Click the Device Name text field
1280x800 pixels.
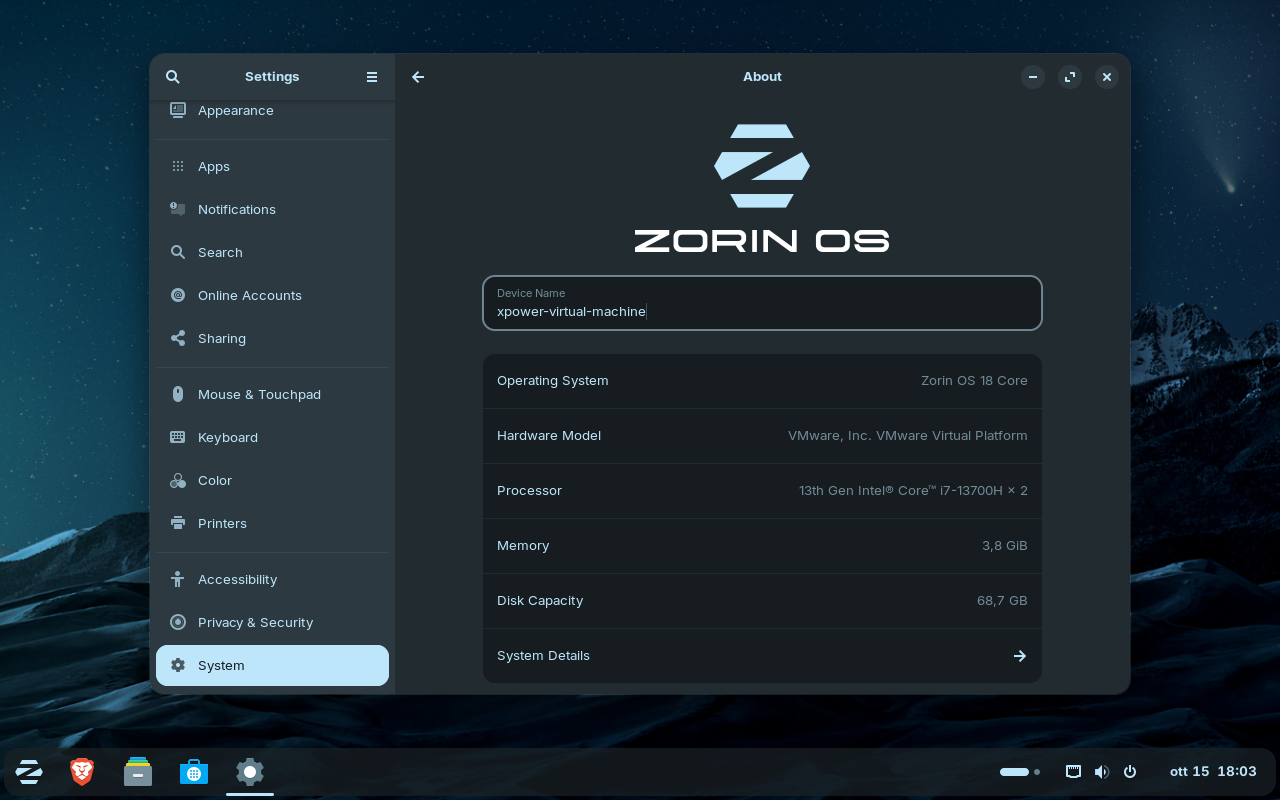(x=762, y=303)
